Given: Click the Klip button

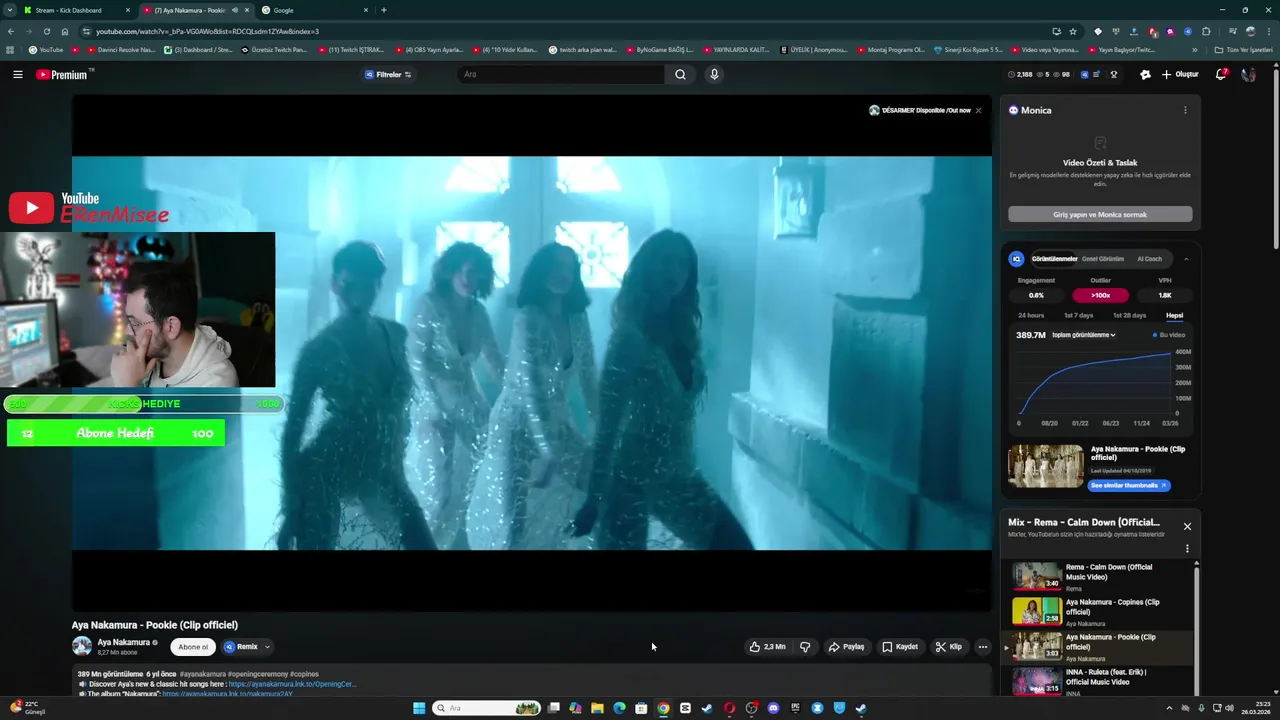Looking at the screenshot, I should (949, 647).
